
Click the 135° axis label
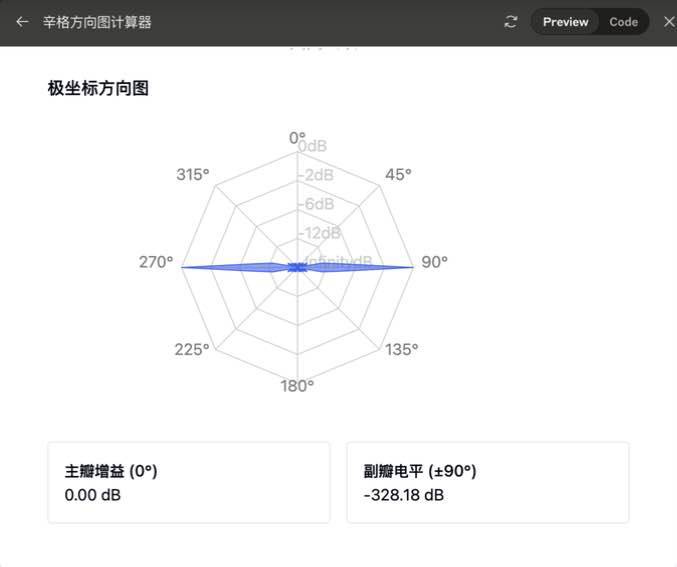(x=401, y=349)
